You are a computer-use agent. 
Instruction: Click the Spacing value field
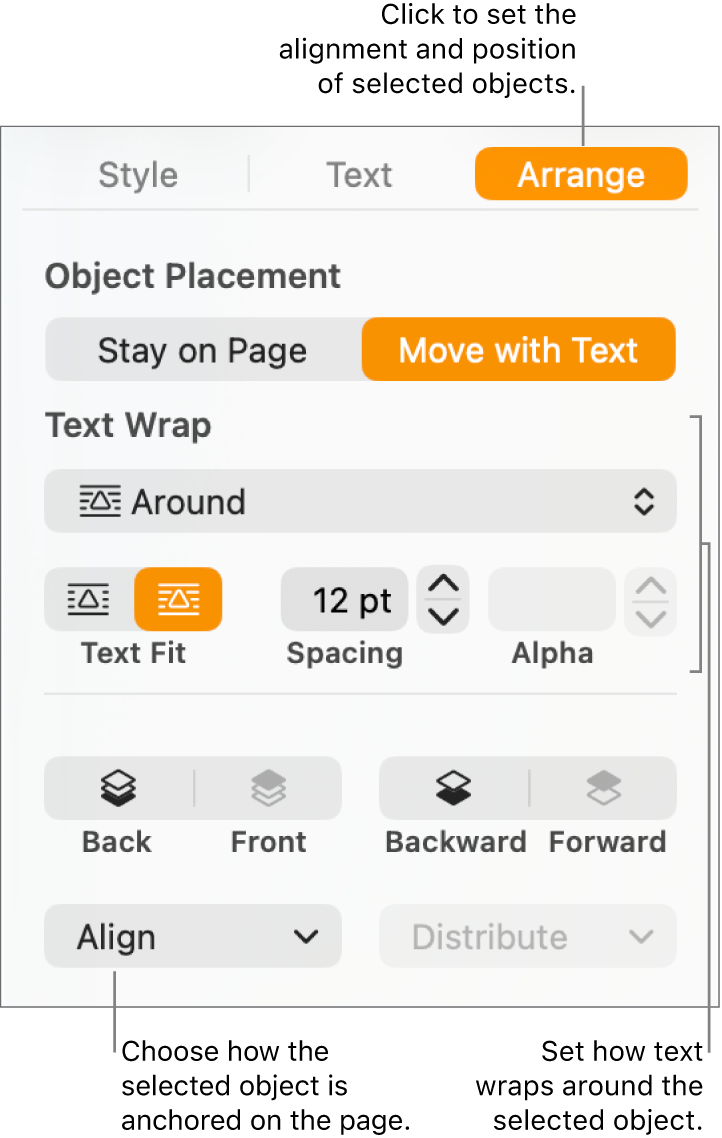coord(344,600)
